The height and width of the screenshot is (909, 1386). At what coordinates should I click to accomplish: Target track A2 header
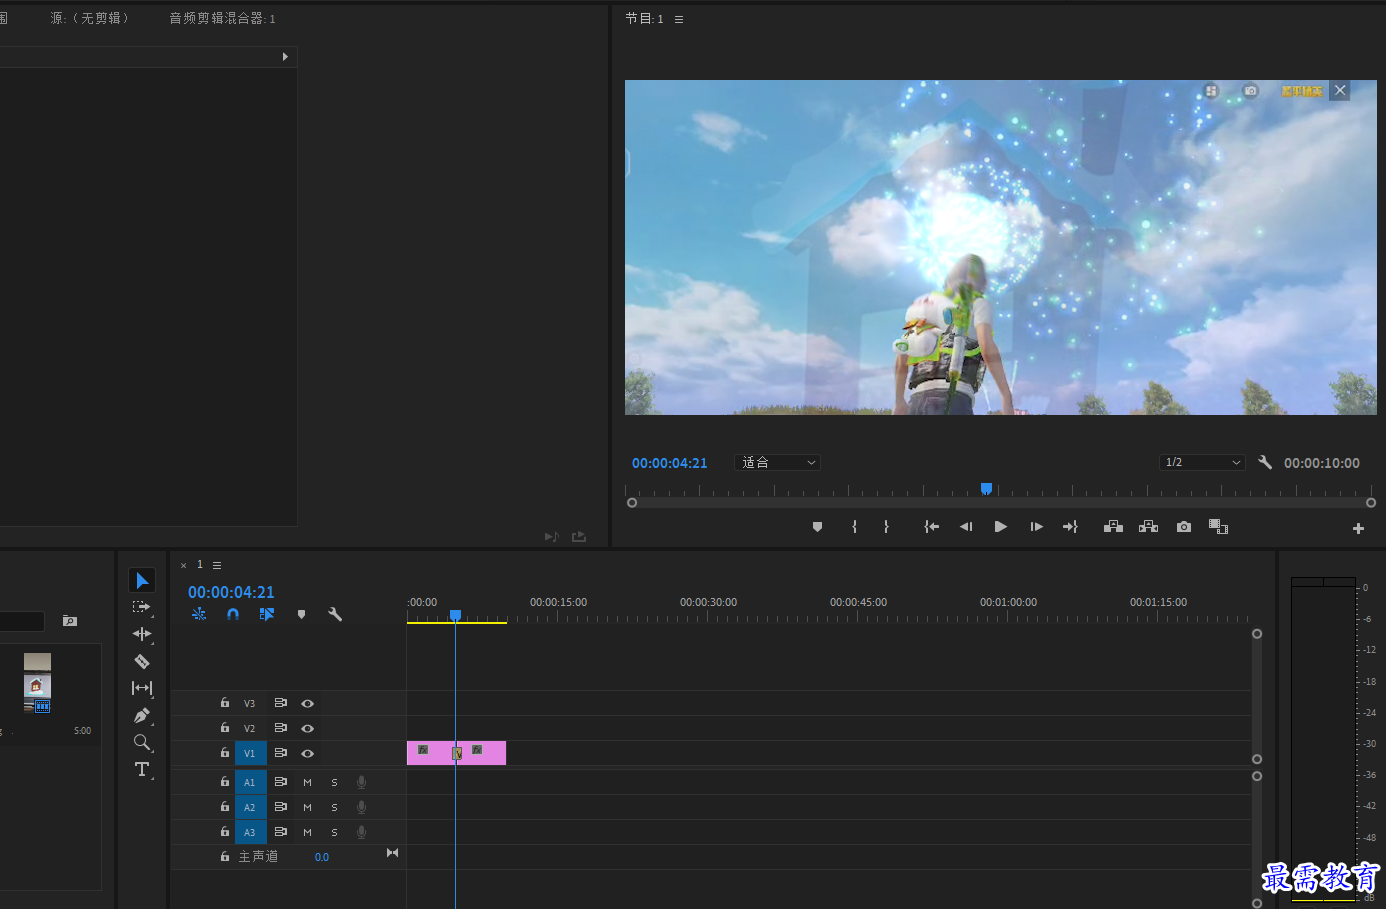click(x=250, y=808)
